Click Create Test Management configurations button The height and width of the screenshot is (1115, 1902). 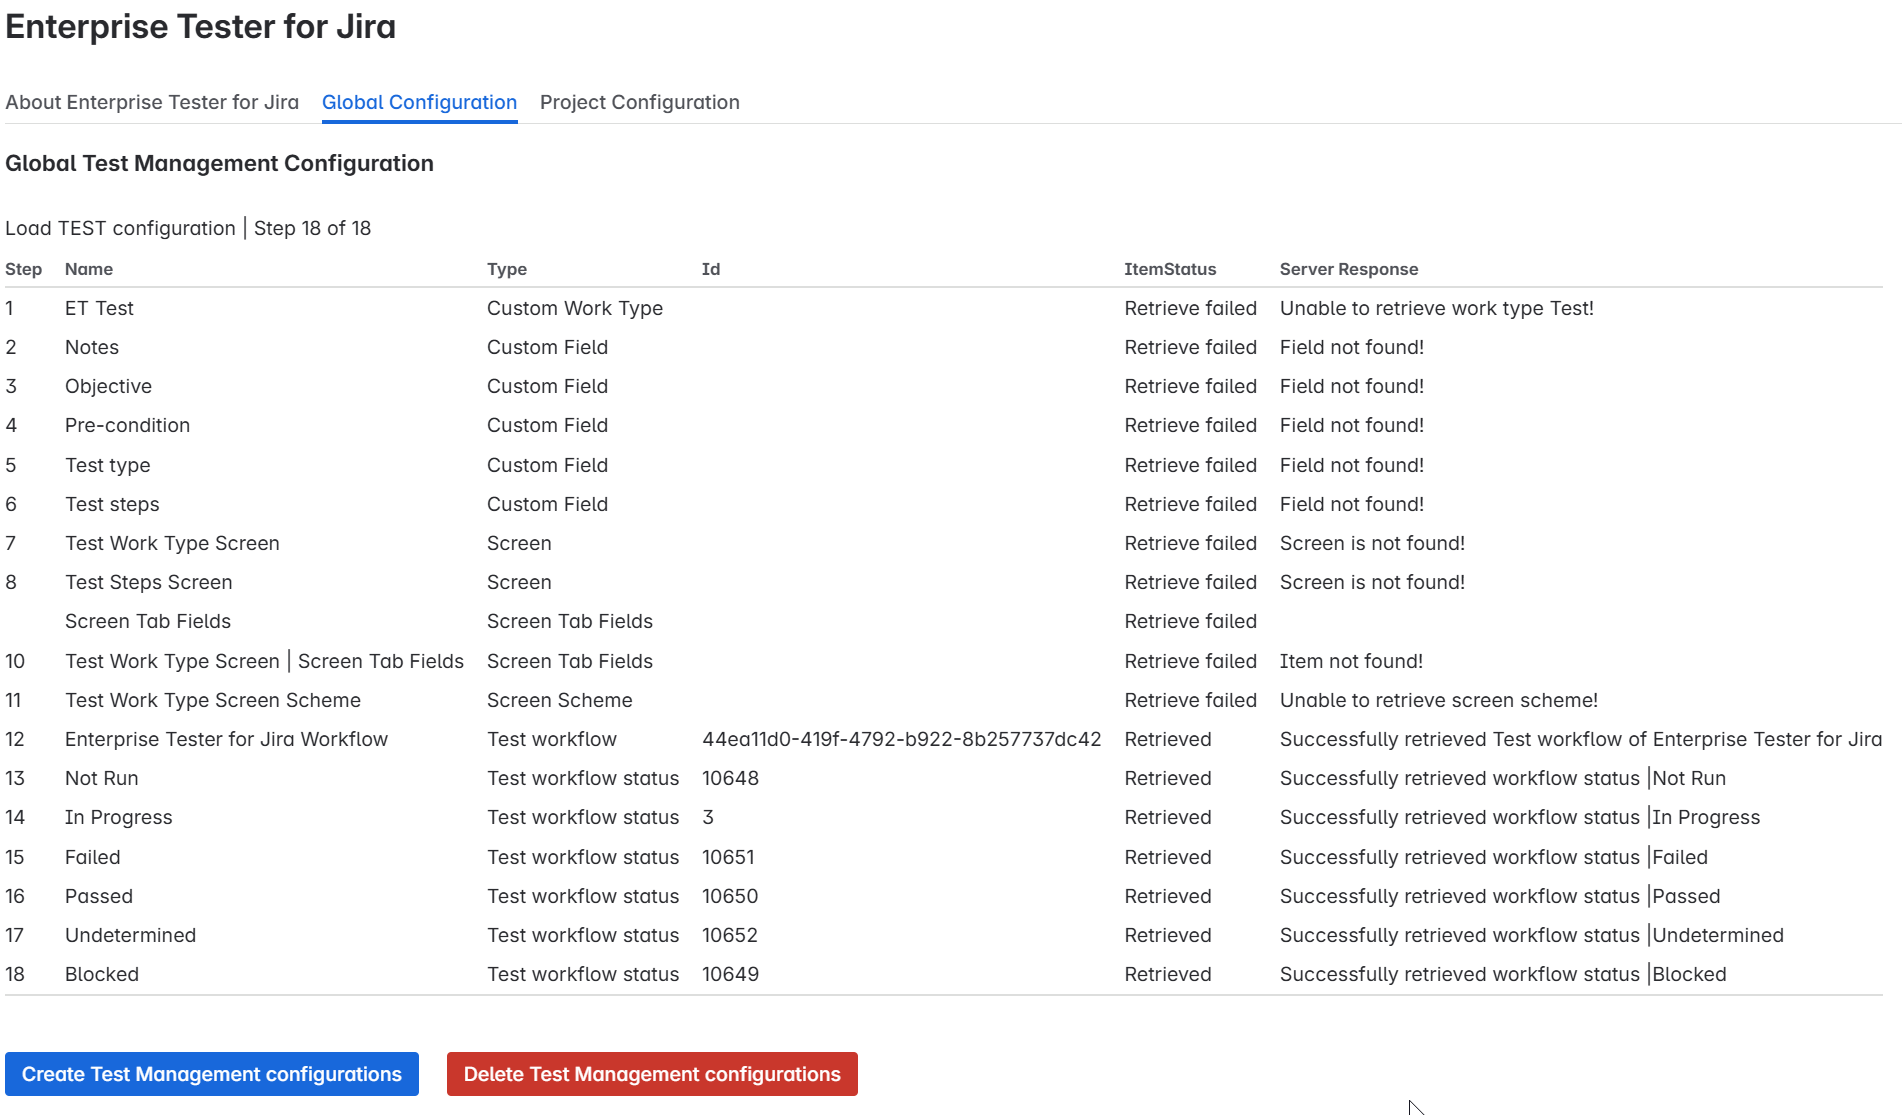click(x=212, y=1074)
